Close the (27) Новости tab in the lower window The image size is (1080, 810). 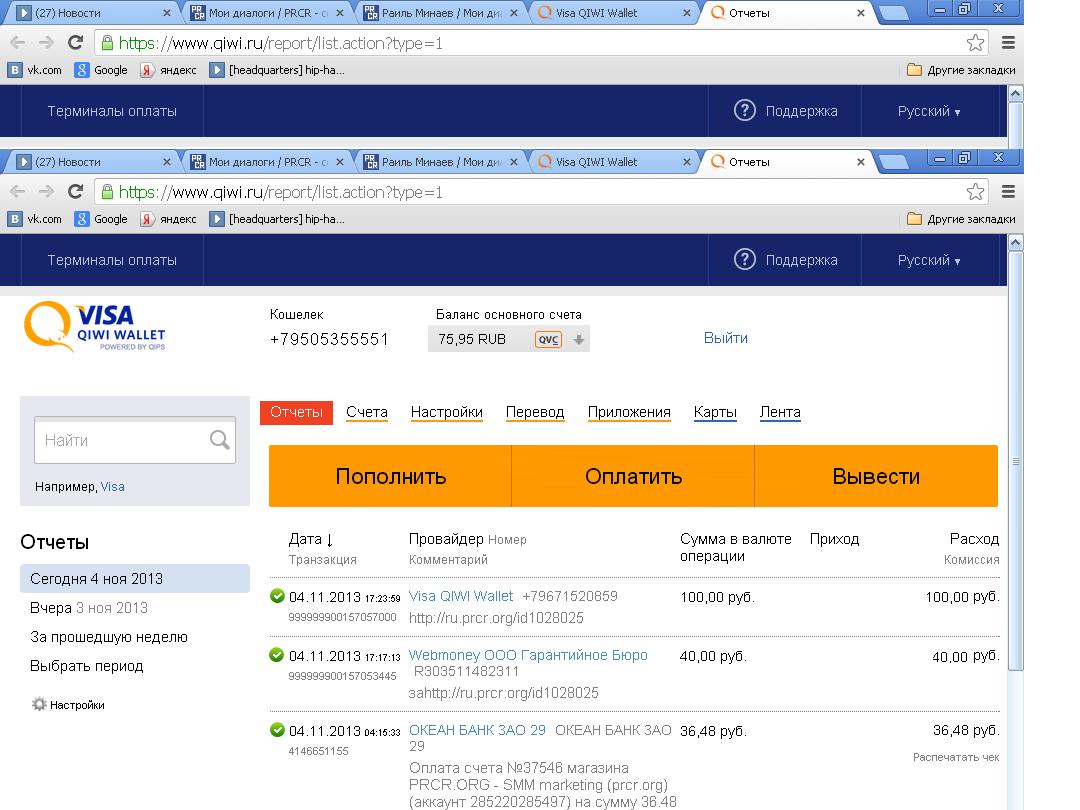(167, 162)
